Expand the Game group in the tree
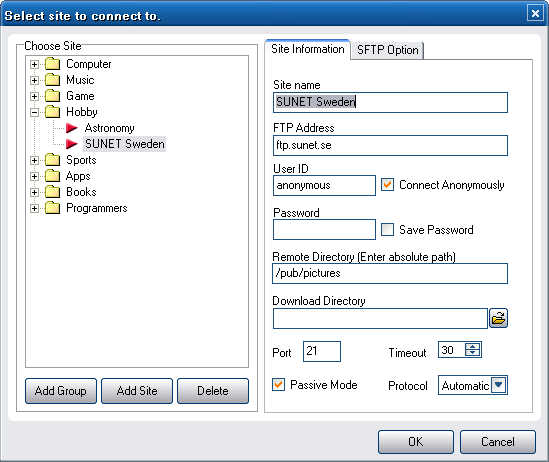The height and width of the screenshot is (462, 549). point(34,96)
